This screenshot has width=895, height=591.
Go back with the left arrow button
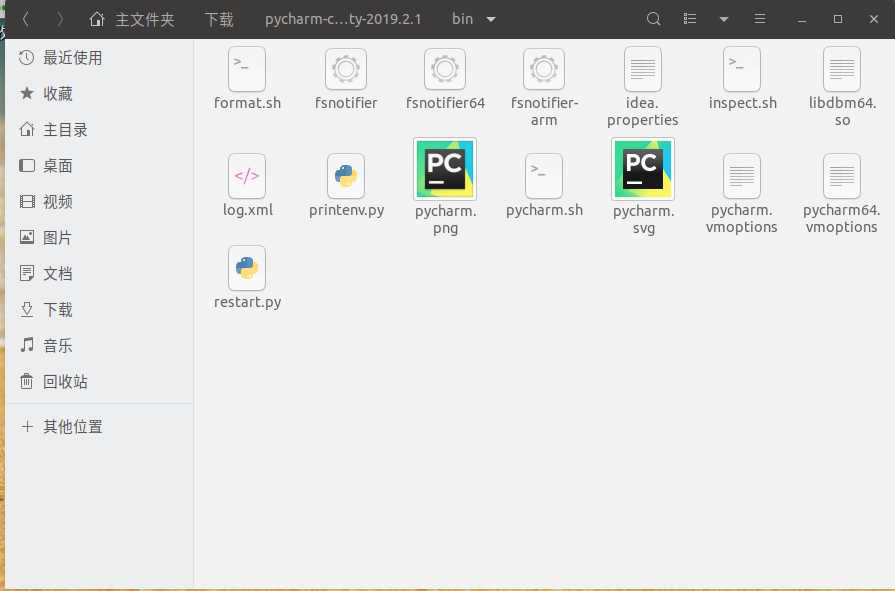[x=26, y=19]
